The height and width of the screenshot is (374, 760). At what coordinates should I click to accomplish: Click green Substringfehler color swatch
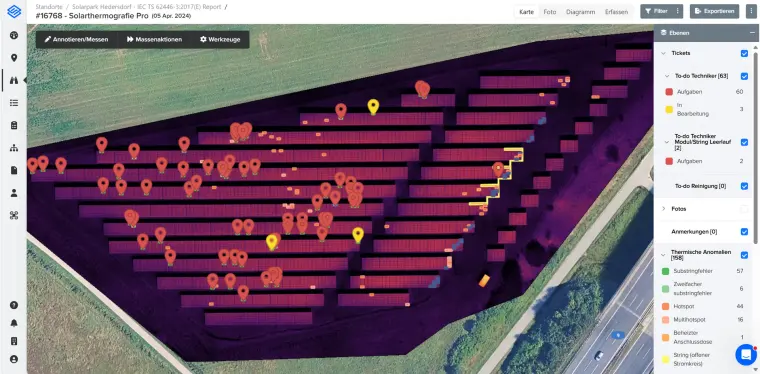click(665, 271)
